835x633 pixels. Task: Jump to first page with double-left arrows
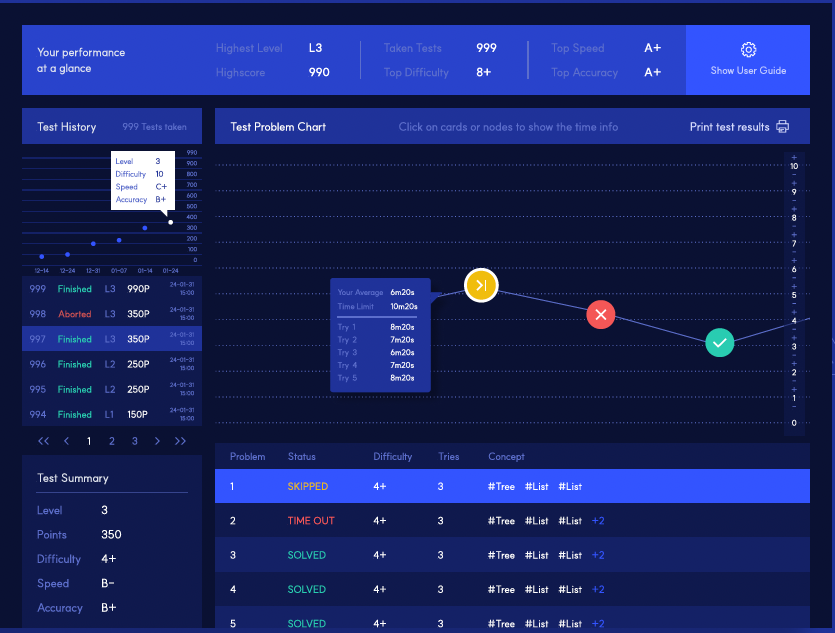tap(44, 441)
